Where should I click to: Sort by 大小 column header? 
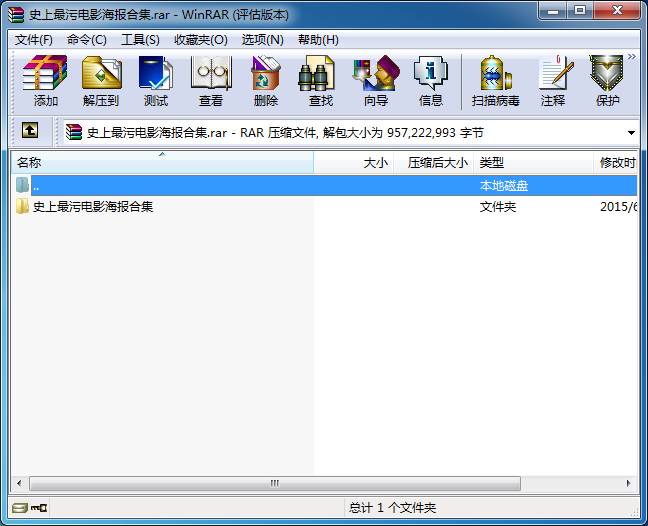(354, 162)
